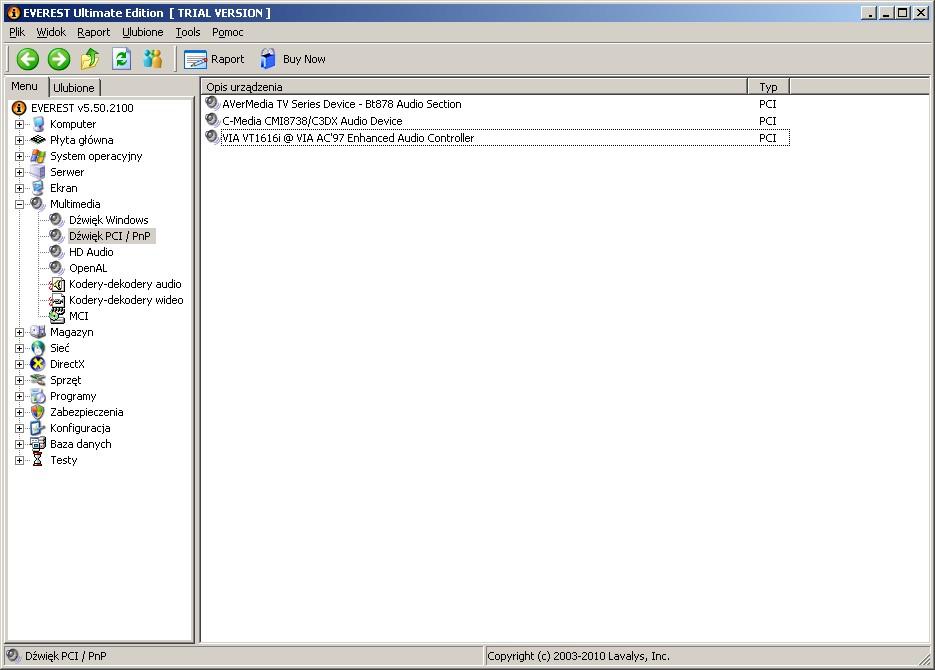Click Copyright Lavalys status bar text
The height and width of the screenshot is (670, 935).
tap(578, 656)
